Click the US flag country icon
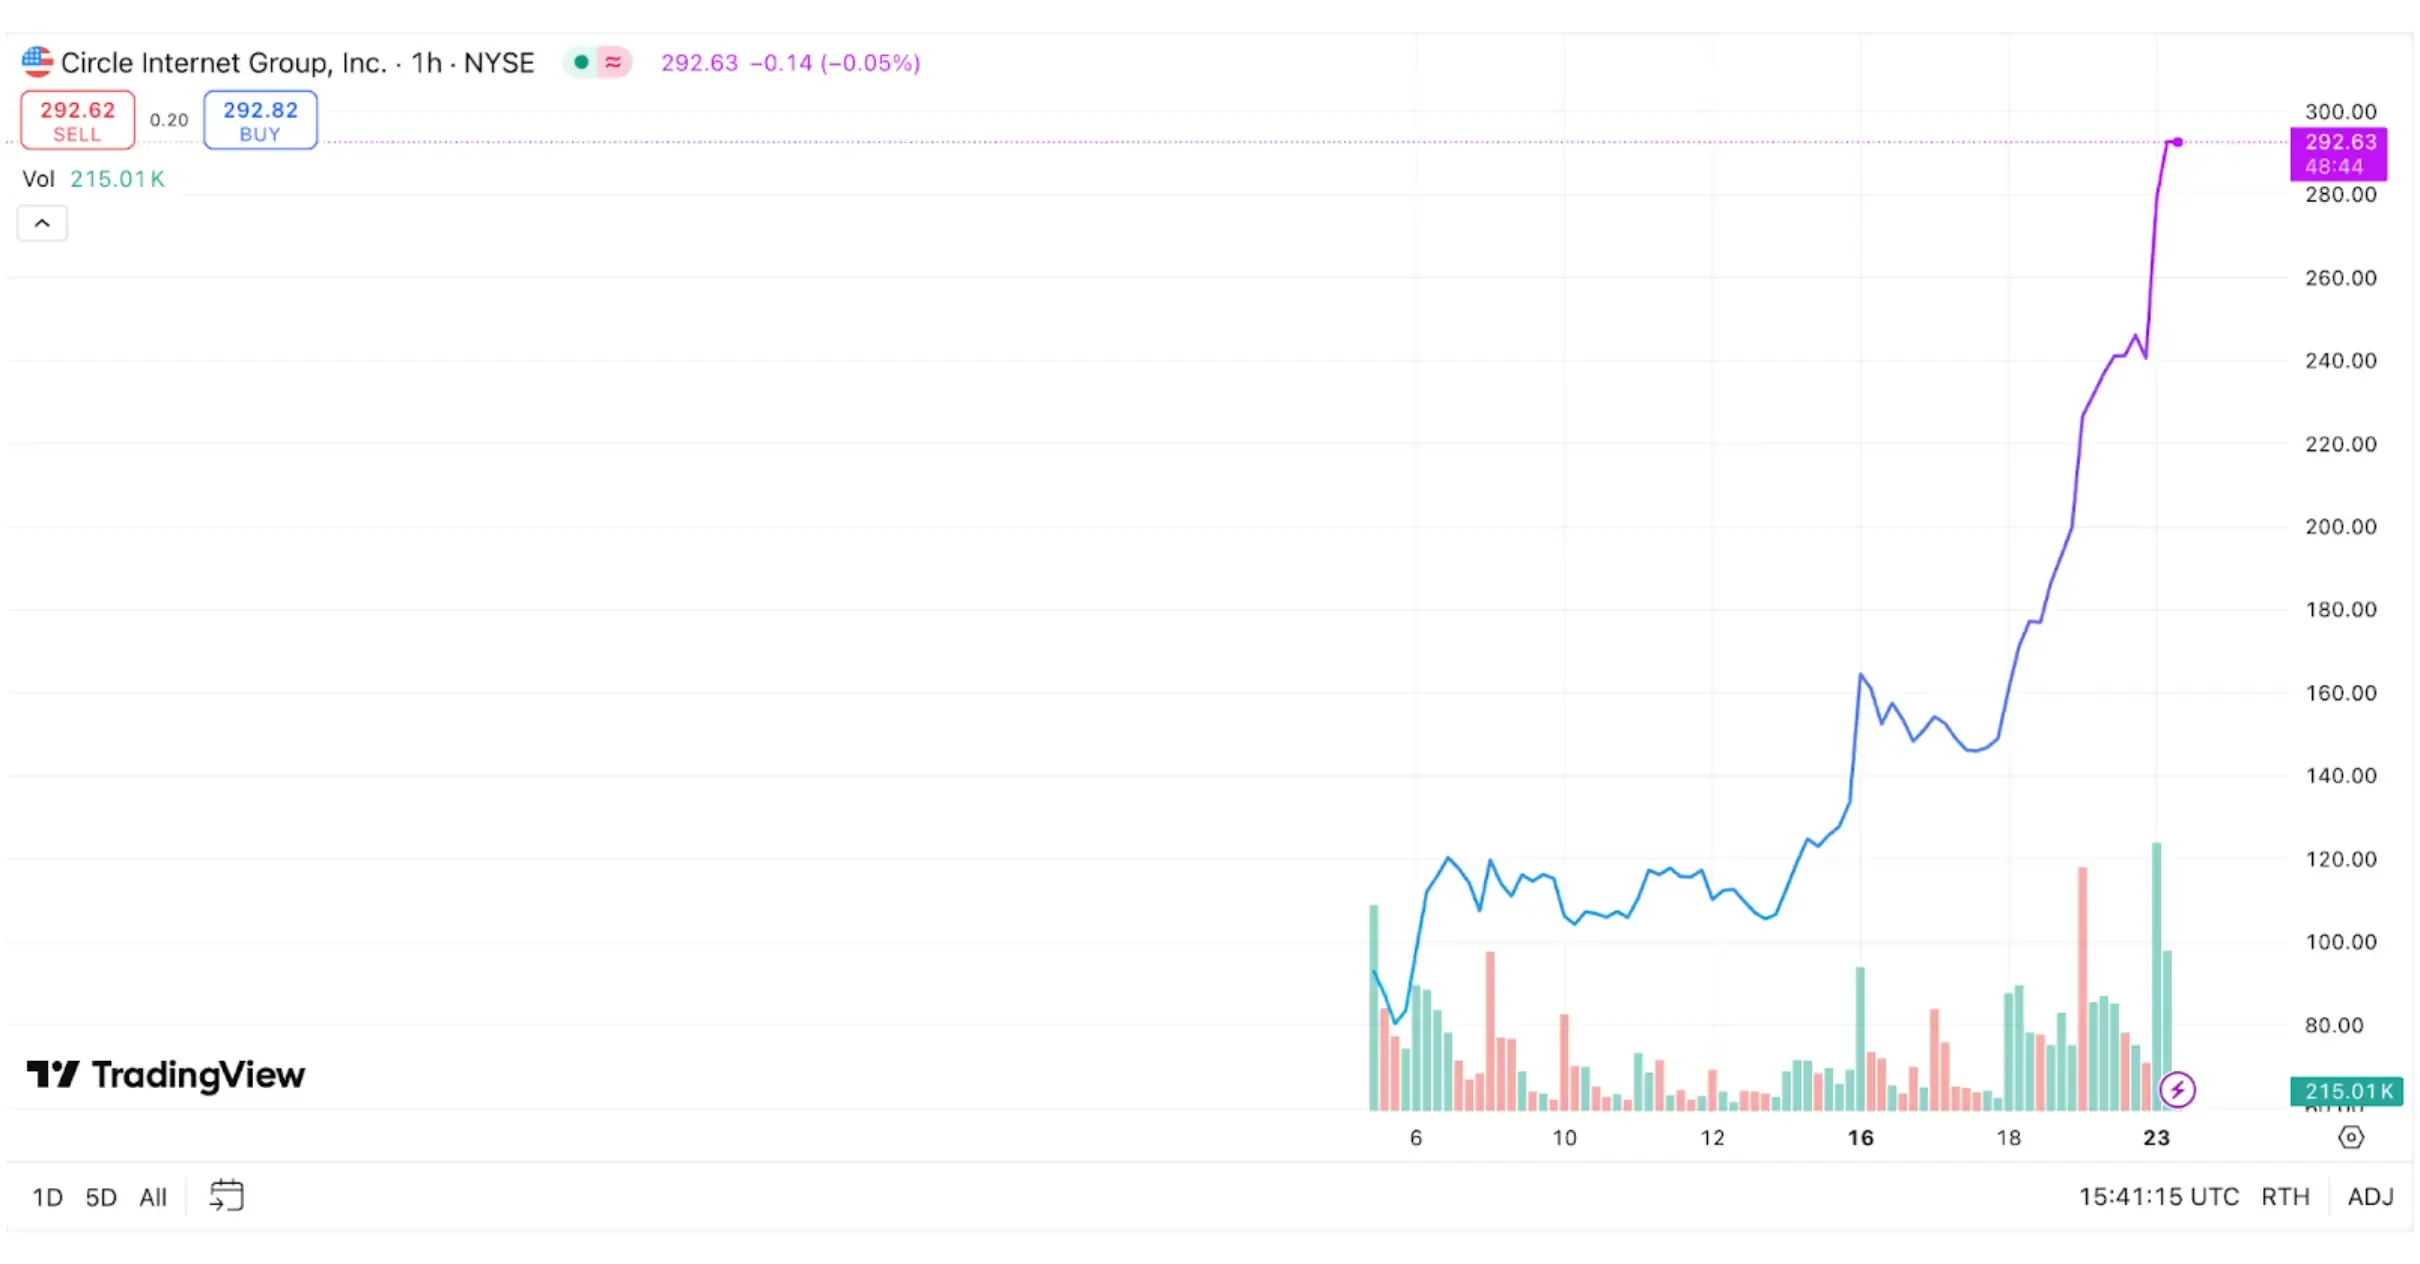2420x1264 pixels. [36, 61]
